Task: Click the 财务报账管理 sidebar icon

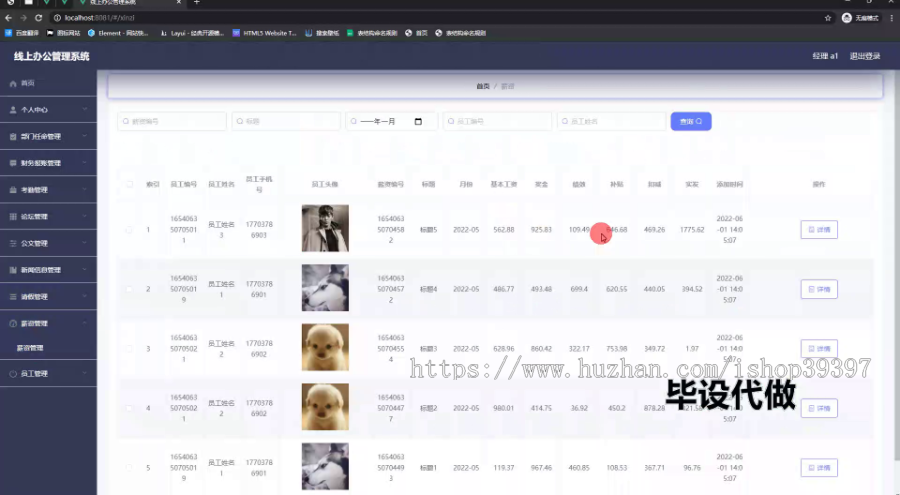Action: point(13,163)
